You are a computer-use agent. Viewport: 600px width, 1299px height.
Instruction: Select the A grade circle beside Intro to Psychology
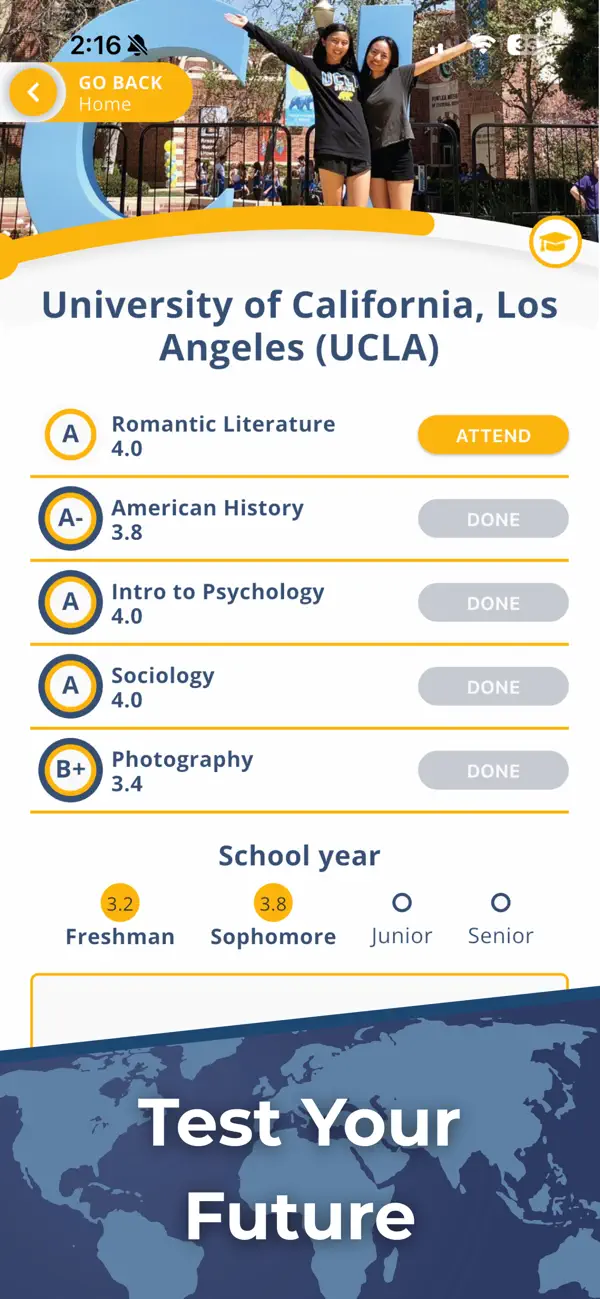click(x=70, y=603)
